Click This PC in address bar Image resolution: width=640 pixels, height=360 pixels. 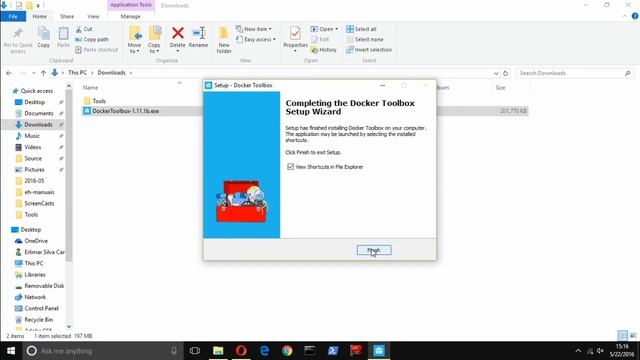click(x=78, y=73)
